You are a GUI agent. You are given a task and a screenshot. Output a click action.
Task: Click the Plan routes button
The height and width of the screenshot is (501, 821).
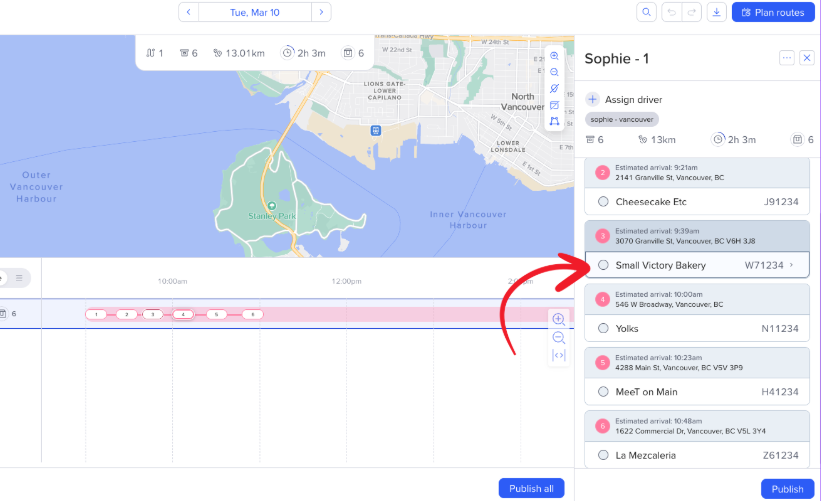tap(773, 12)
